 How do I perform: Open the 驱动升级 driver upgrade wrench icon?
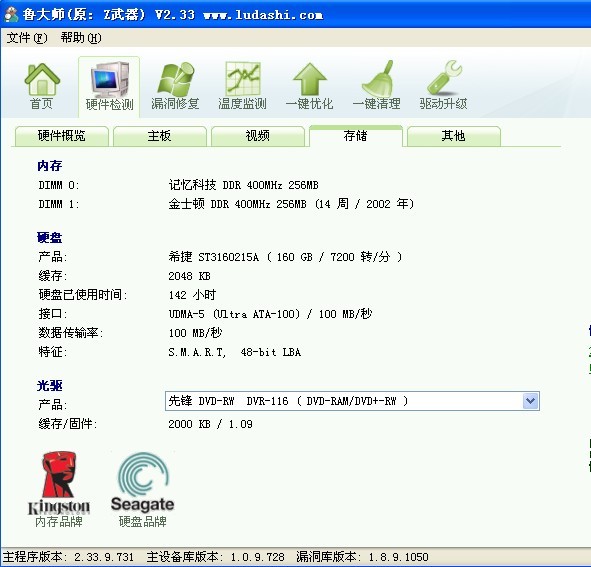[444, 86]
